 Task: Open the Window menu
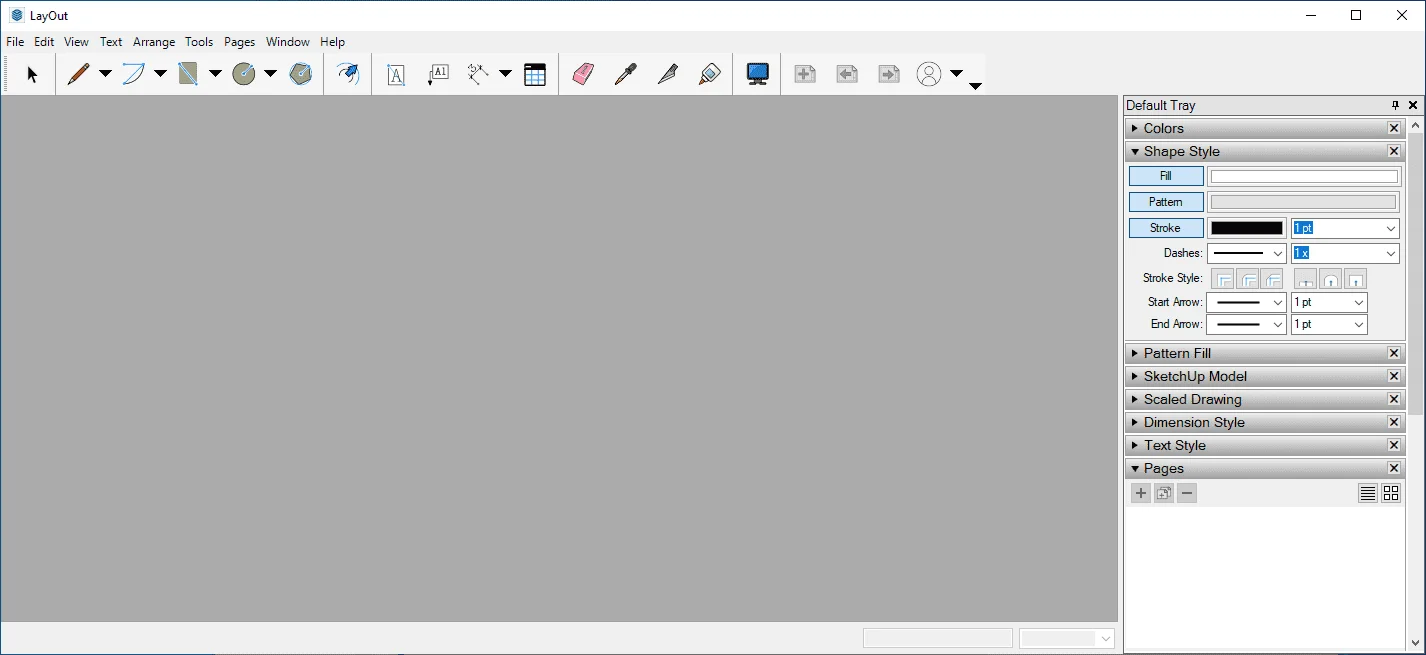click(288, 42)
